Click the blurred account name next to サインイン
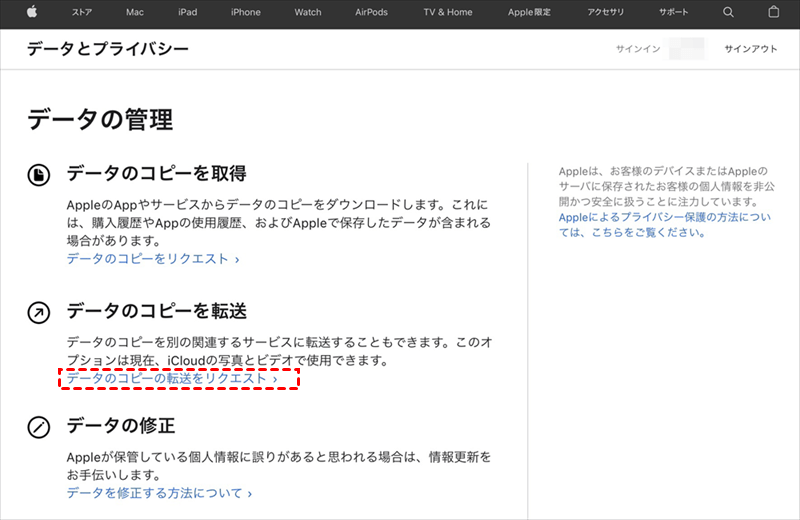The height and width of the screenshot is (520, 800). (686, 49)
